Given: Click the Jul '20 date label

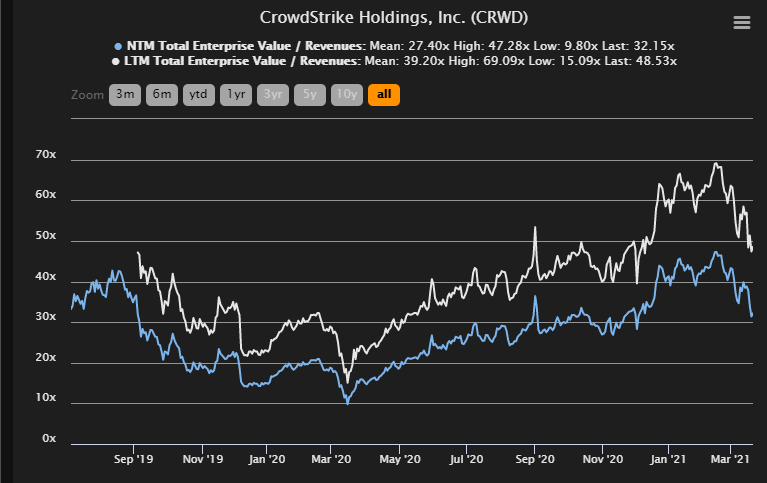Looking at the screenshot, I should pyautogui.click(x=466, y=460).
